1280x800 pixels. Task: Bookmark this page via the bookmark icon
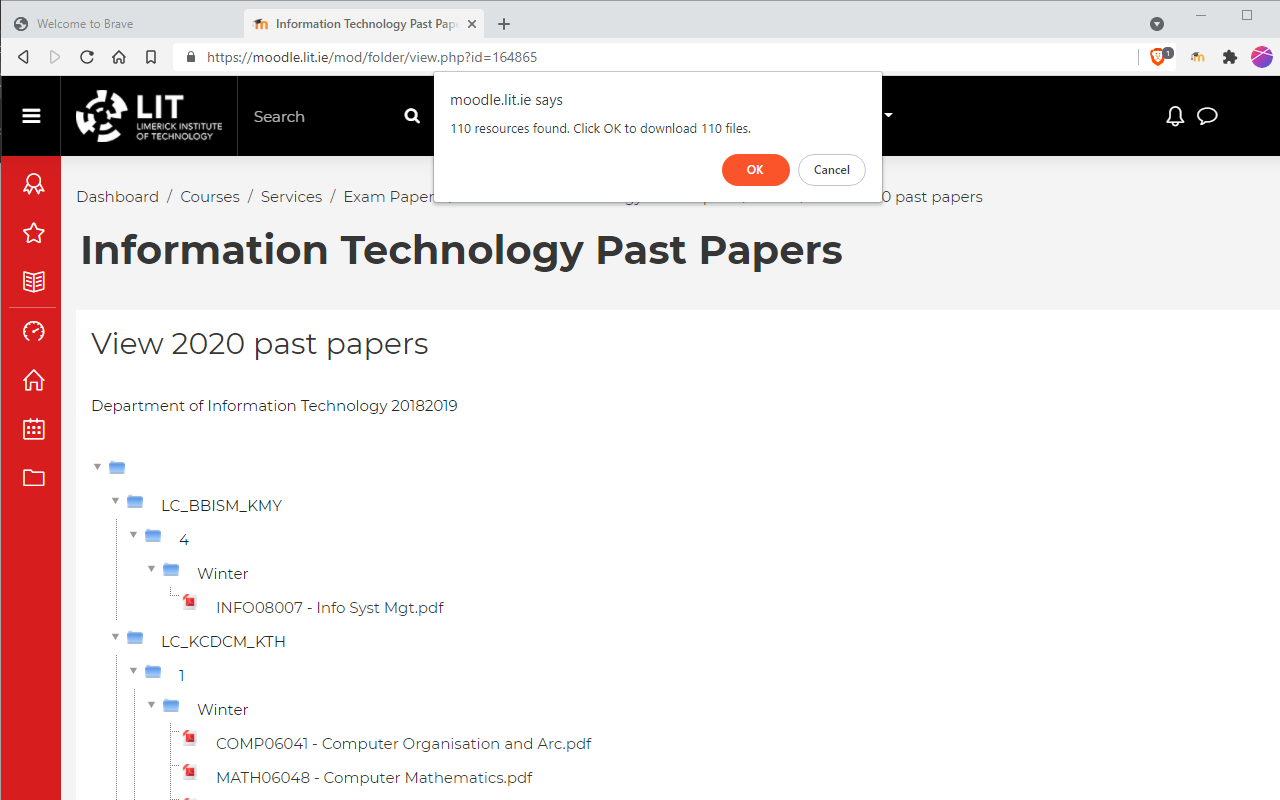(x=151, y=57)
